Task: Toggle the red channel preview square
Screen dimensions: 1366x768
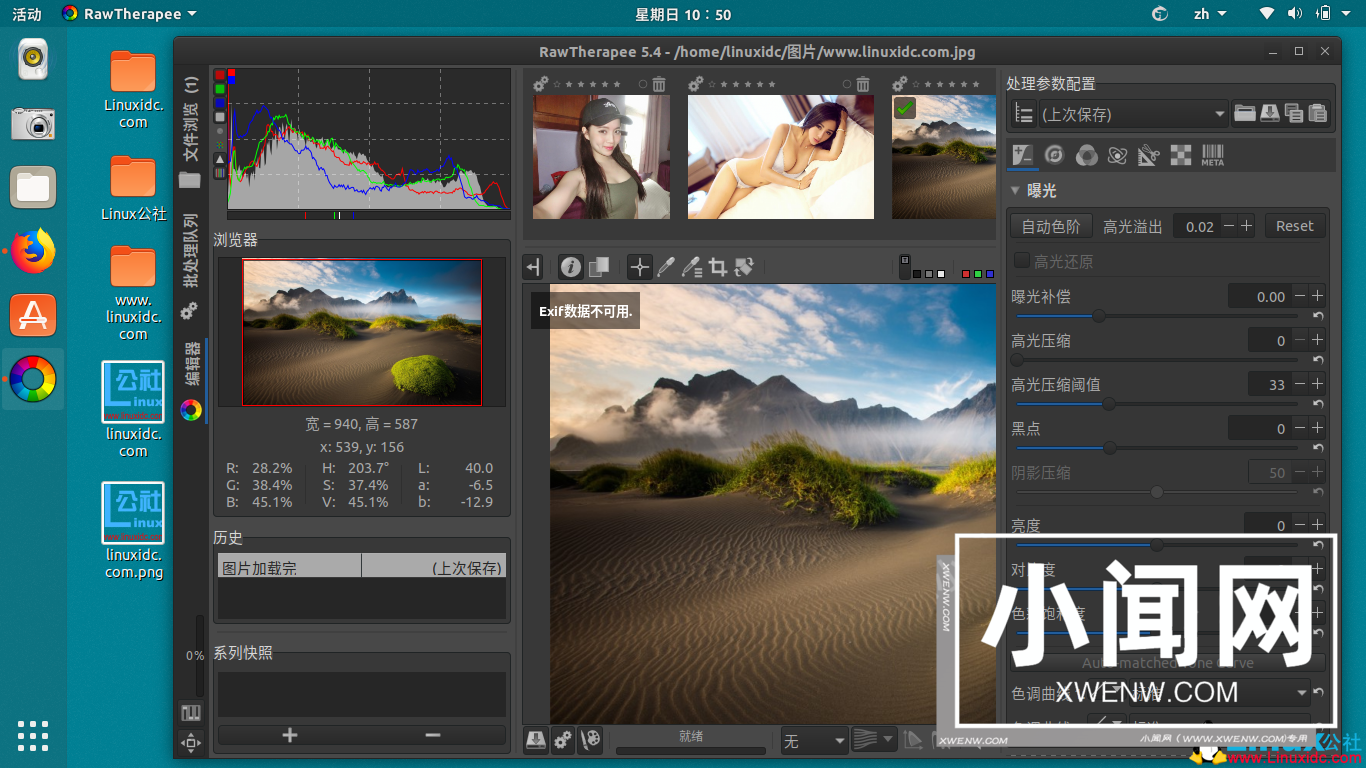Action: pyautogui.click(x=965, y=273)
